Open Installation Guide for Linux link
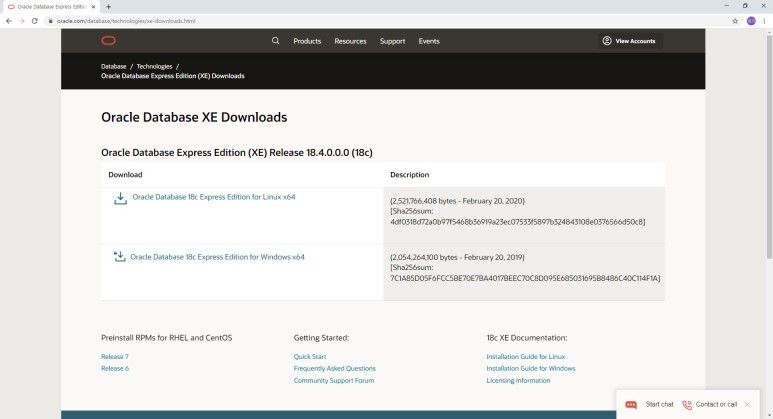This screenshot has height=419, width=773. tap(526, 356)
